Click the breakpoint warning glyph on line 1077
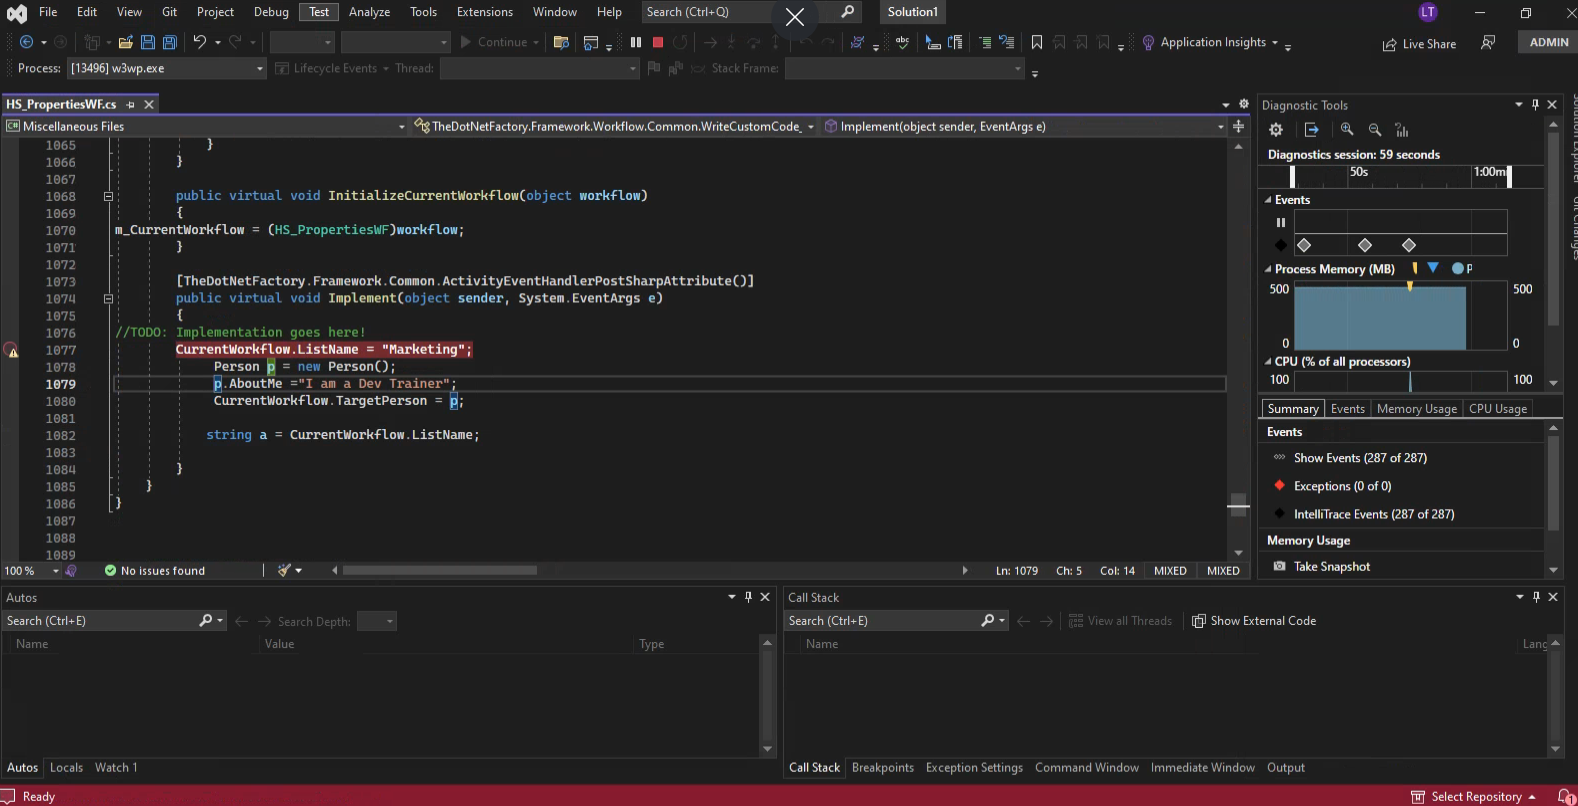 12,350
